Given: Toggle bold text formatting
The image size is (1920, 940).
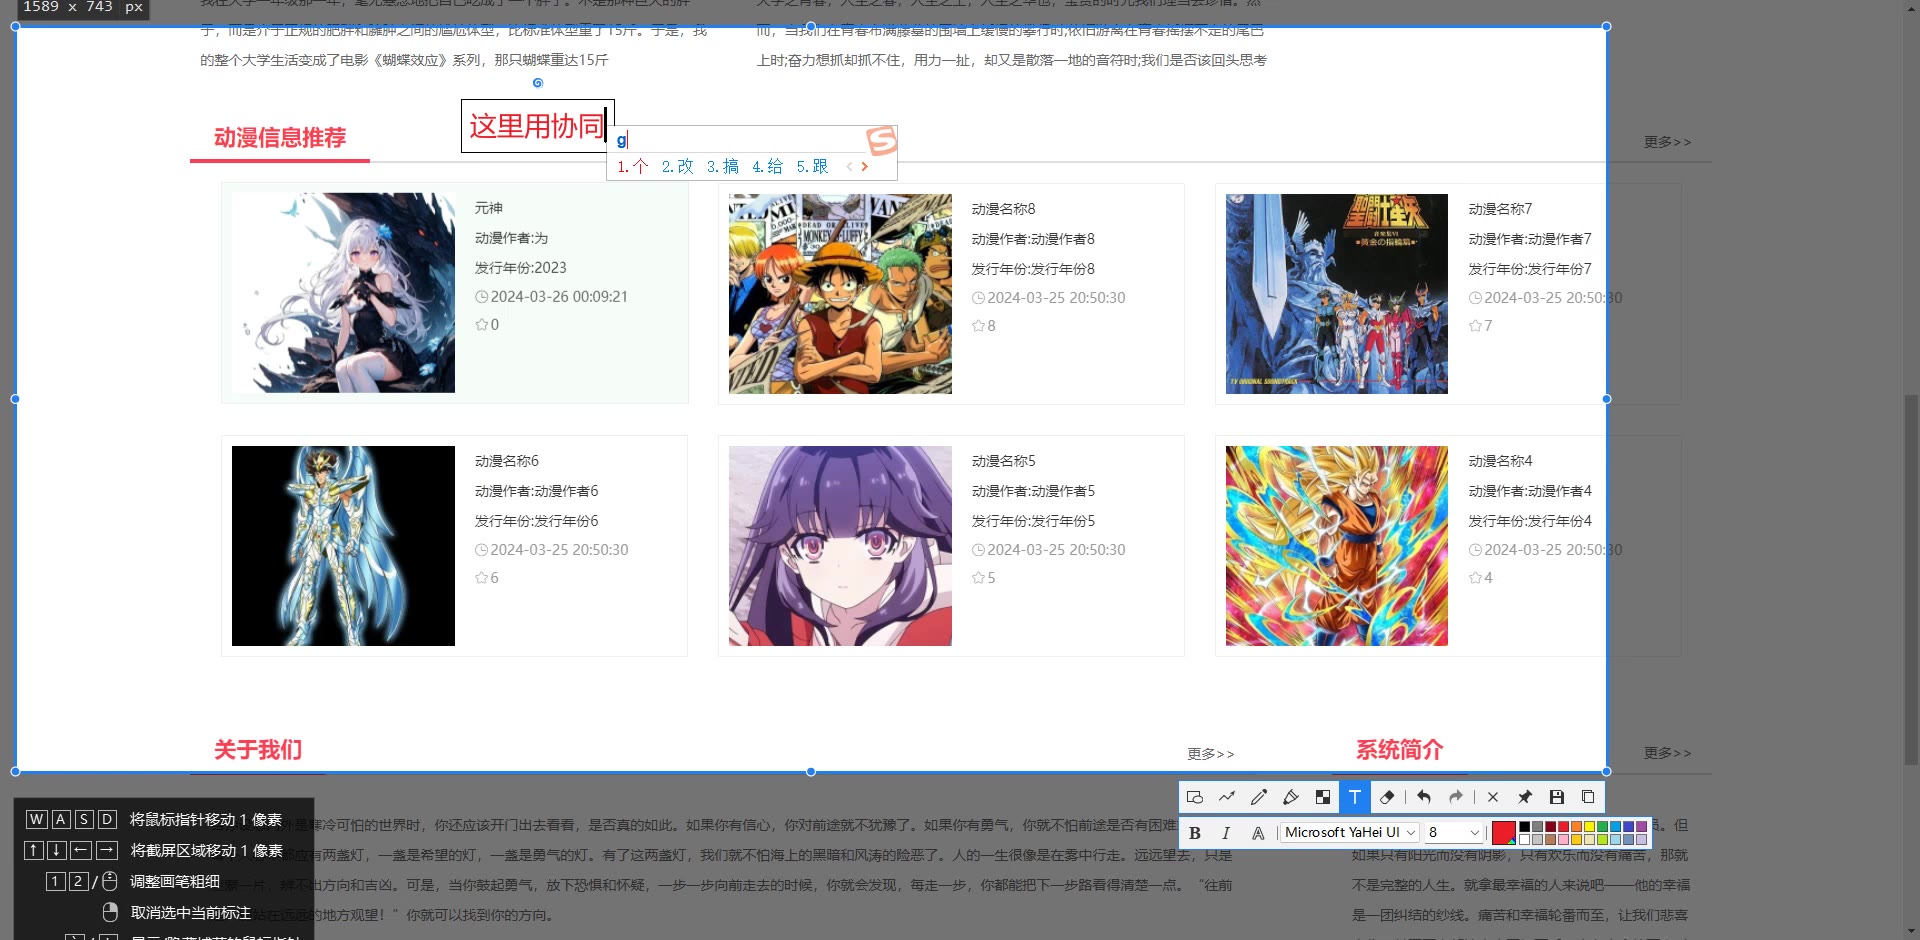Looking at the screenshot, I should (1194, 833).
